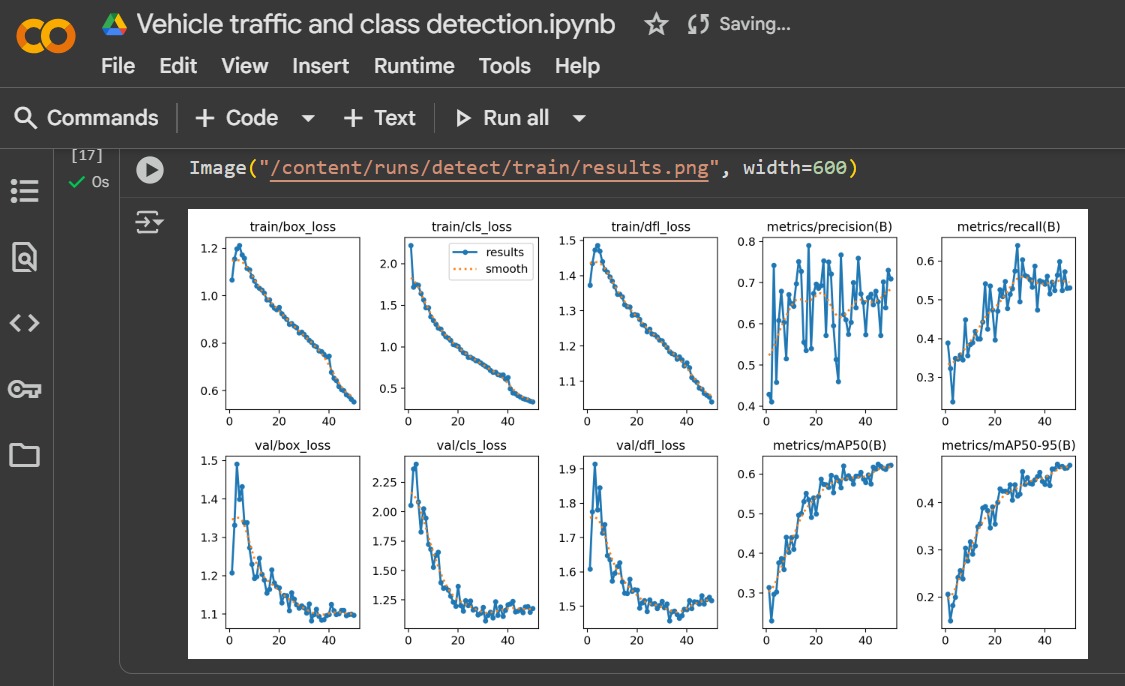The image size is (1125, 686).
Task: Open the Help menu
Action: (x=577, y=66)
